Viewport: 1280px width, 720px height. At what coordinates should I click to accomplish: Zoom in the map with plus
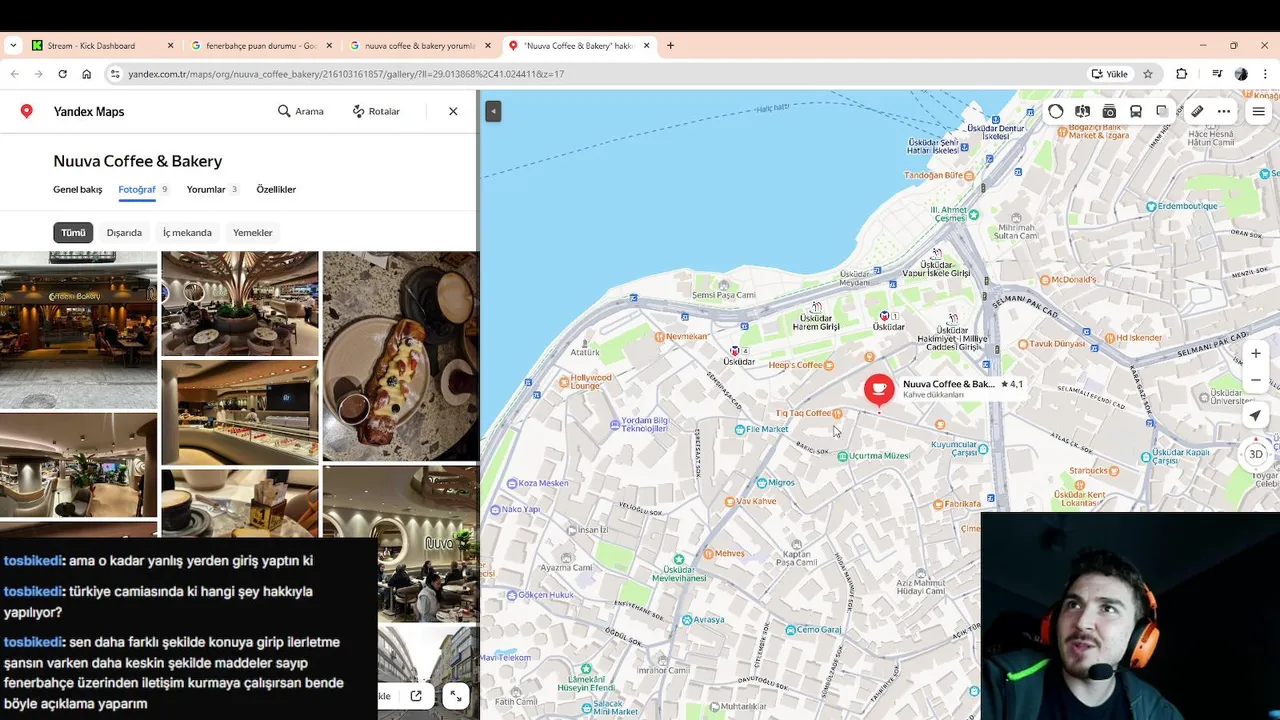[1256, 353]
